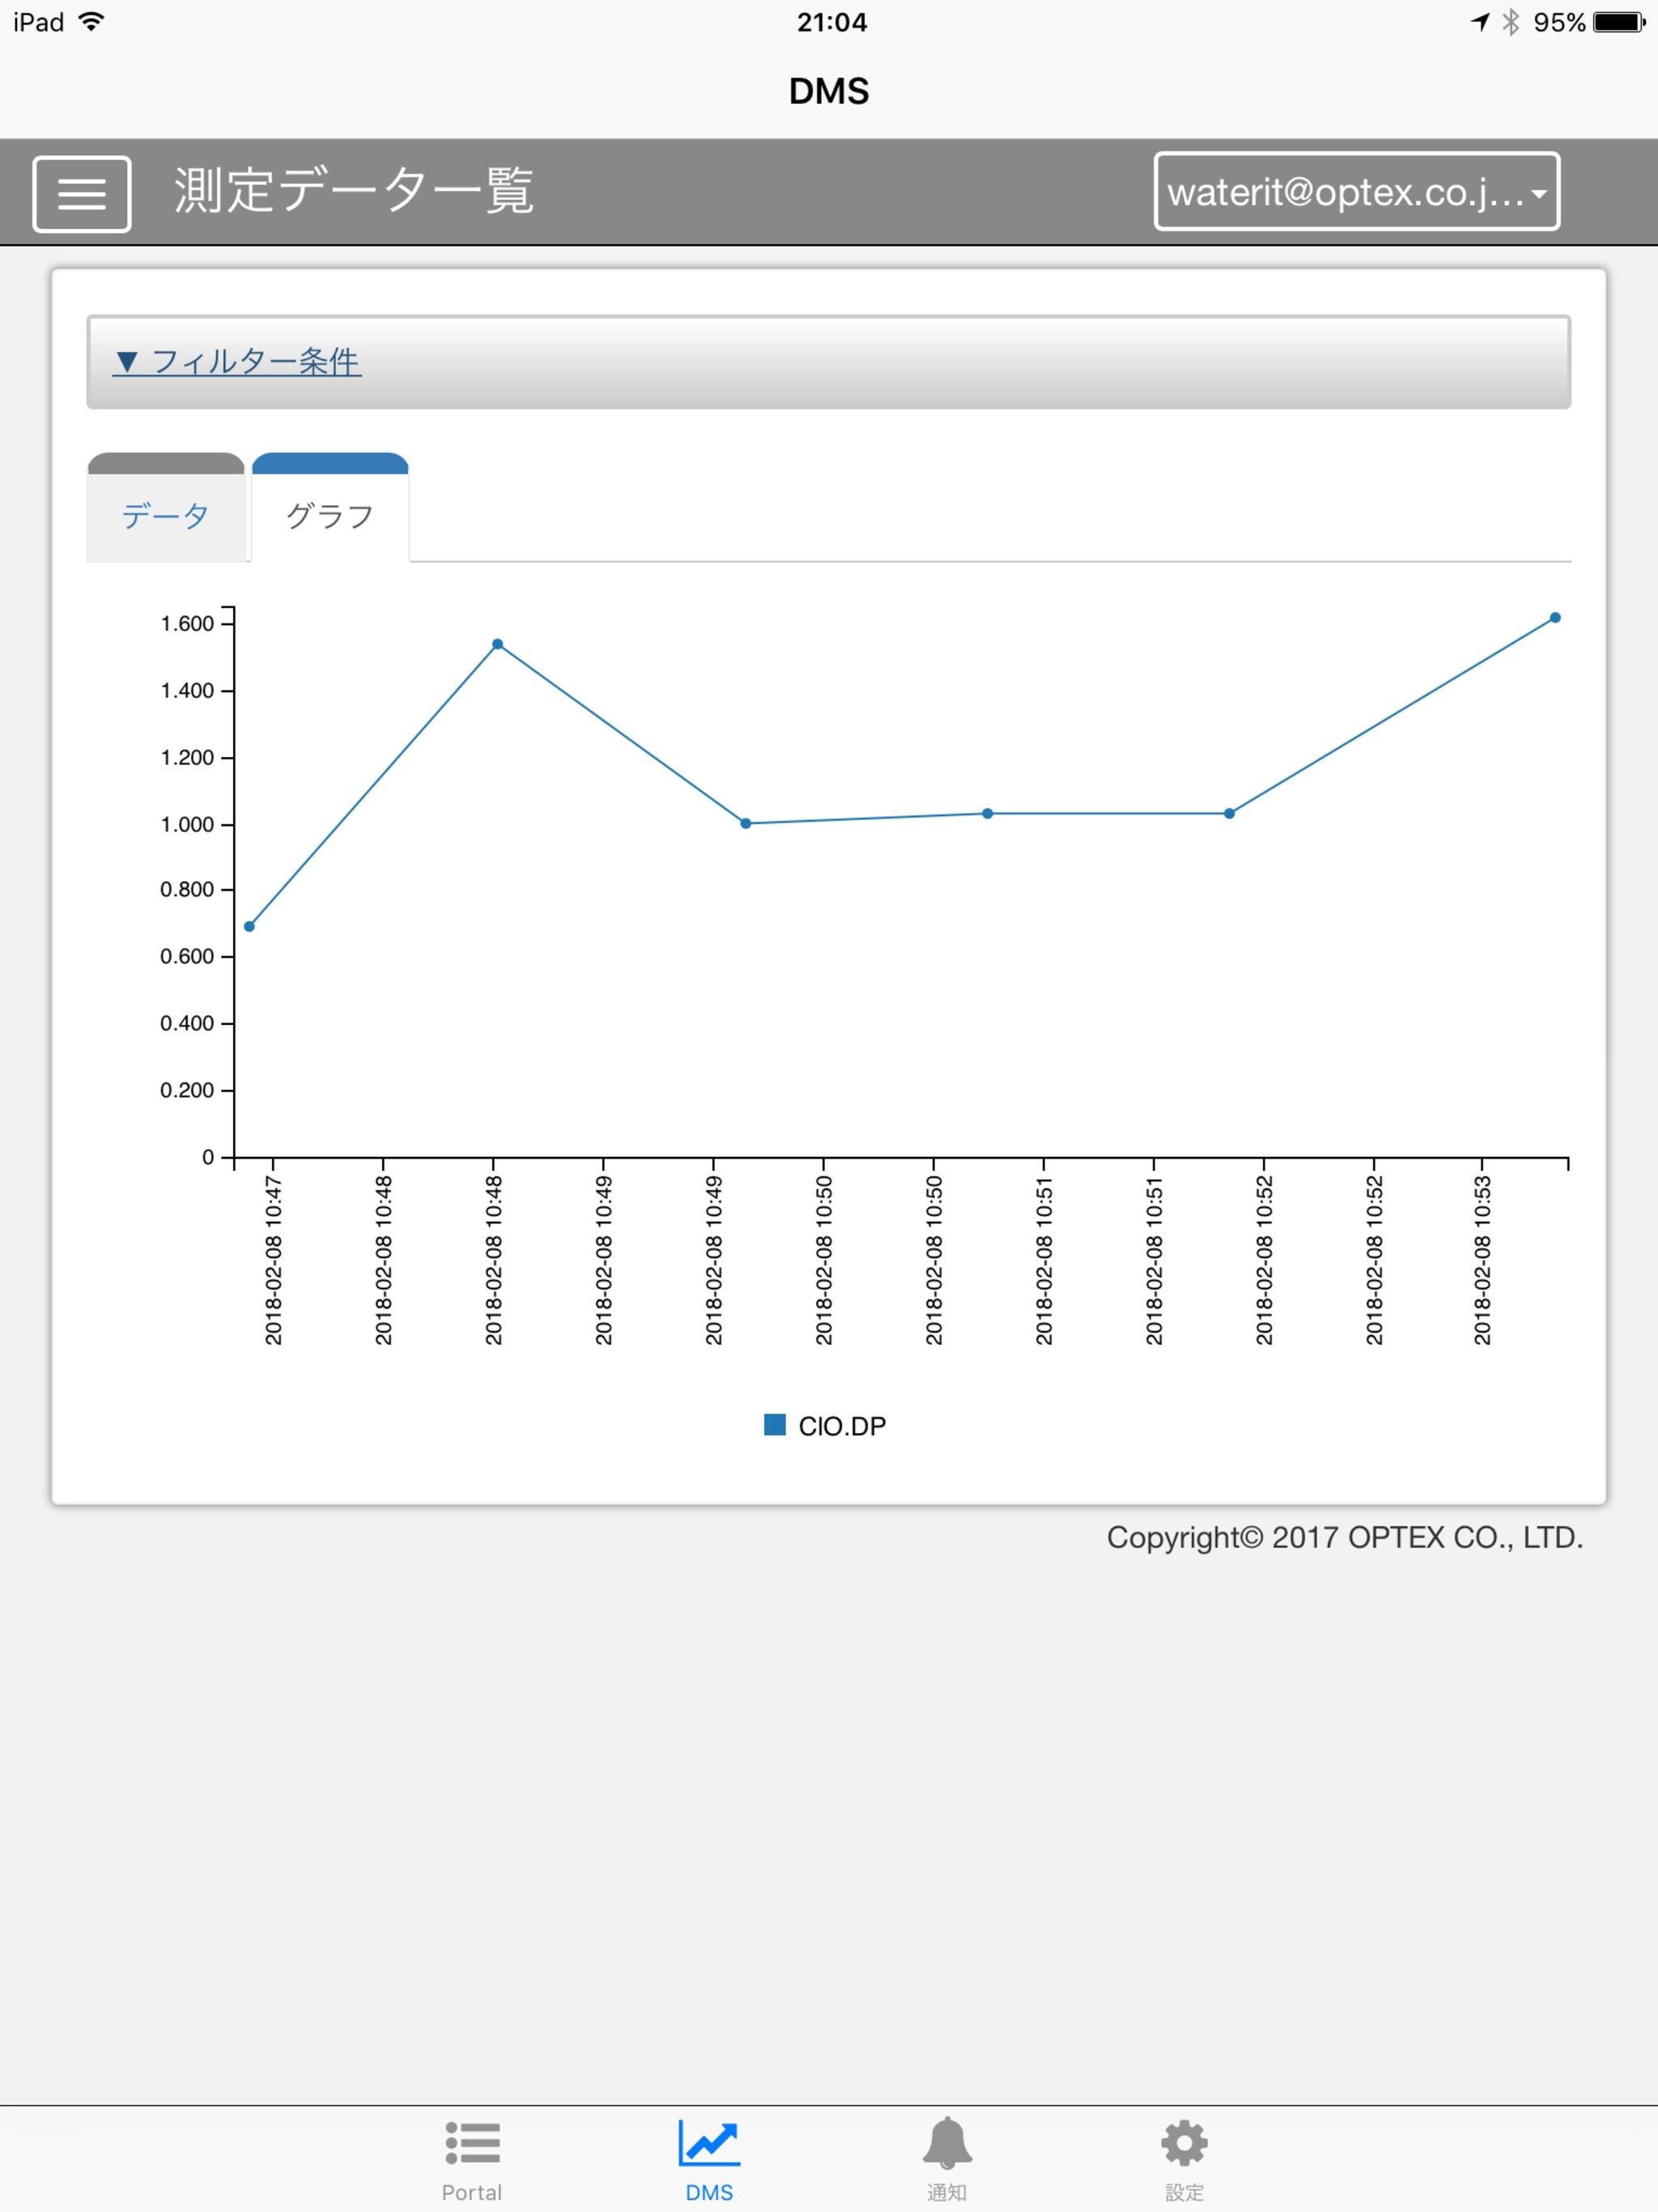Viewport: 1658px width, 2212px height.
Task: Click the 2018-02-08 10:53 x-axis label
Action: tap(1482, 1260)
